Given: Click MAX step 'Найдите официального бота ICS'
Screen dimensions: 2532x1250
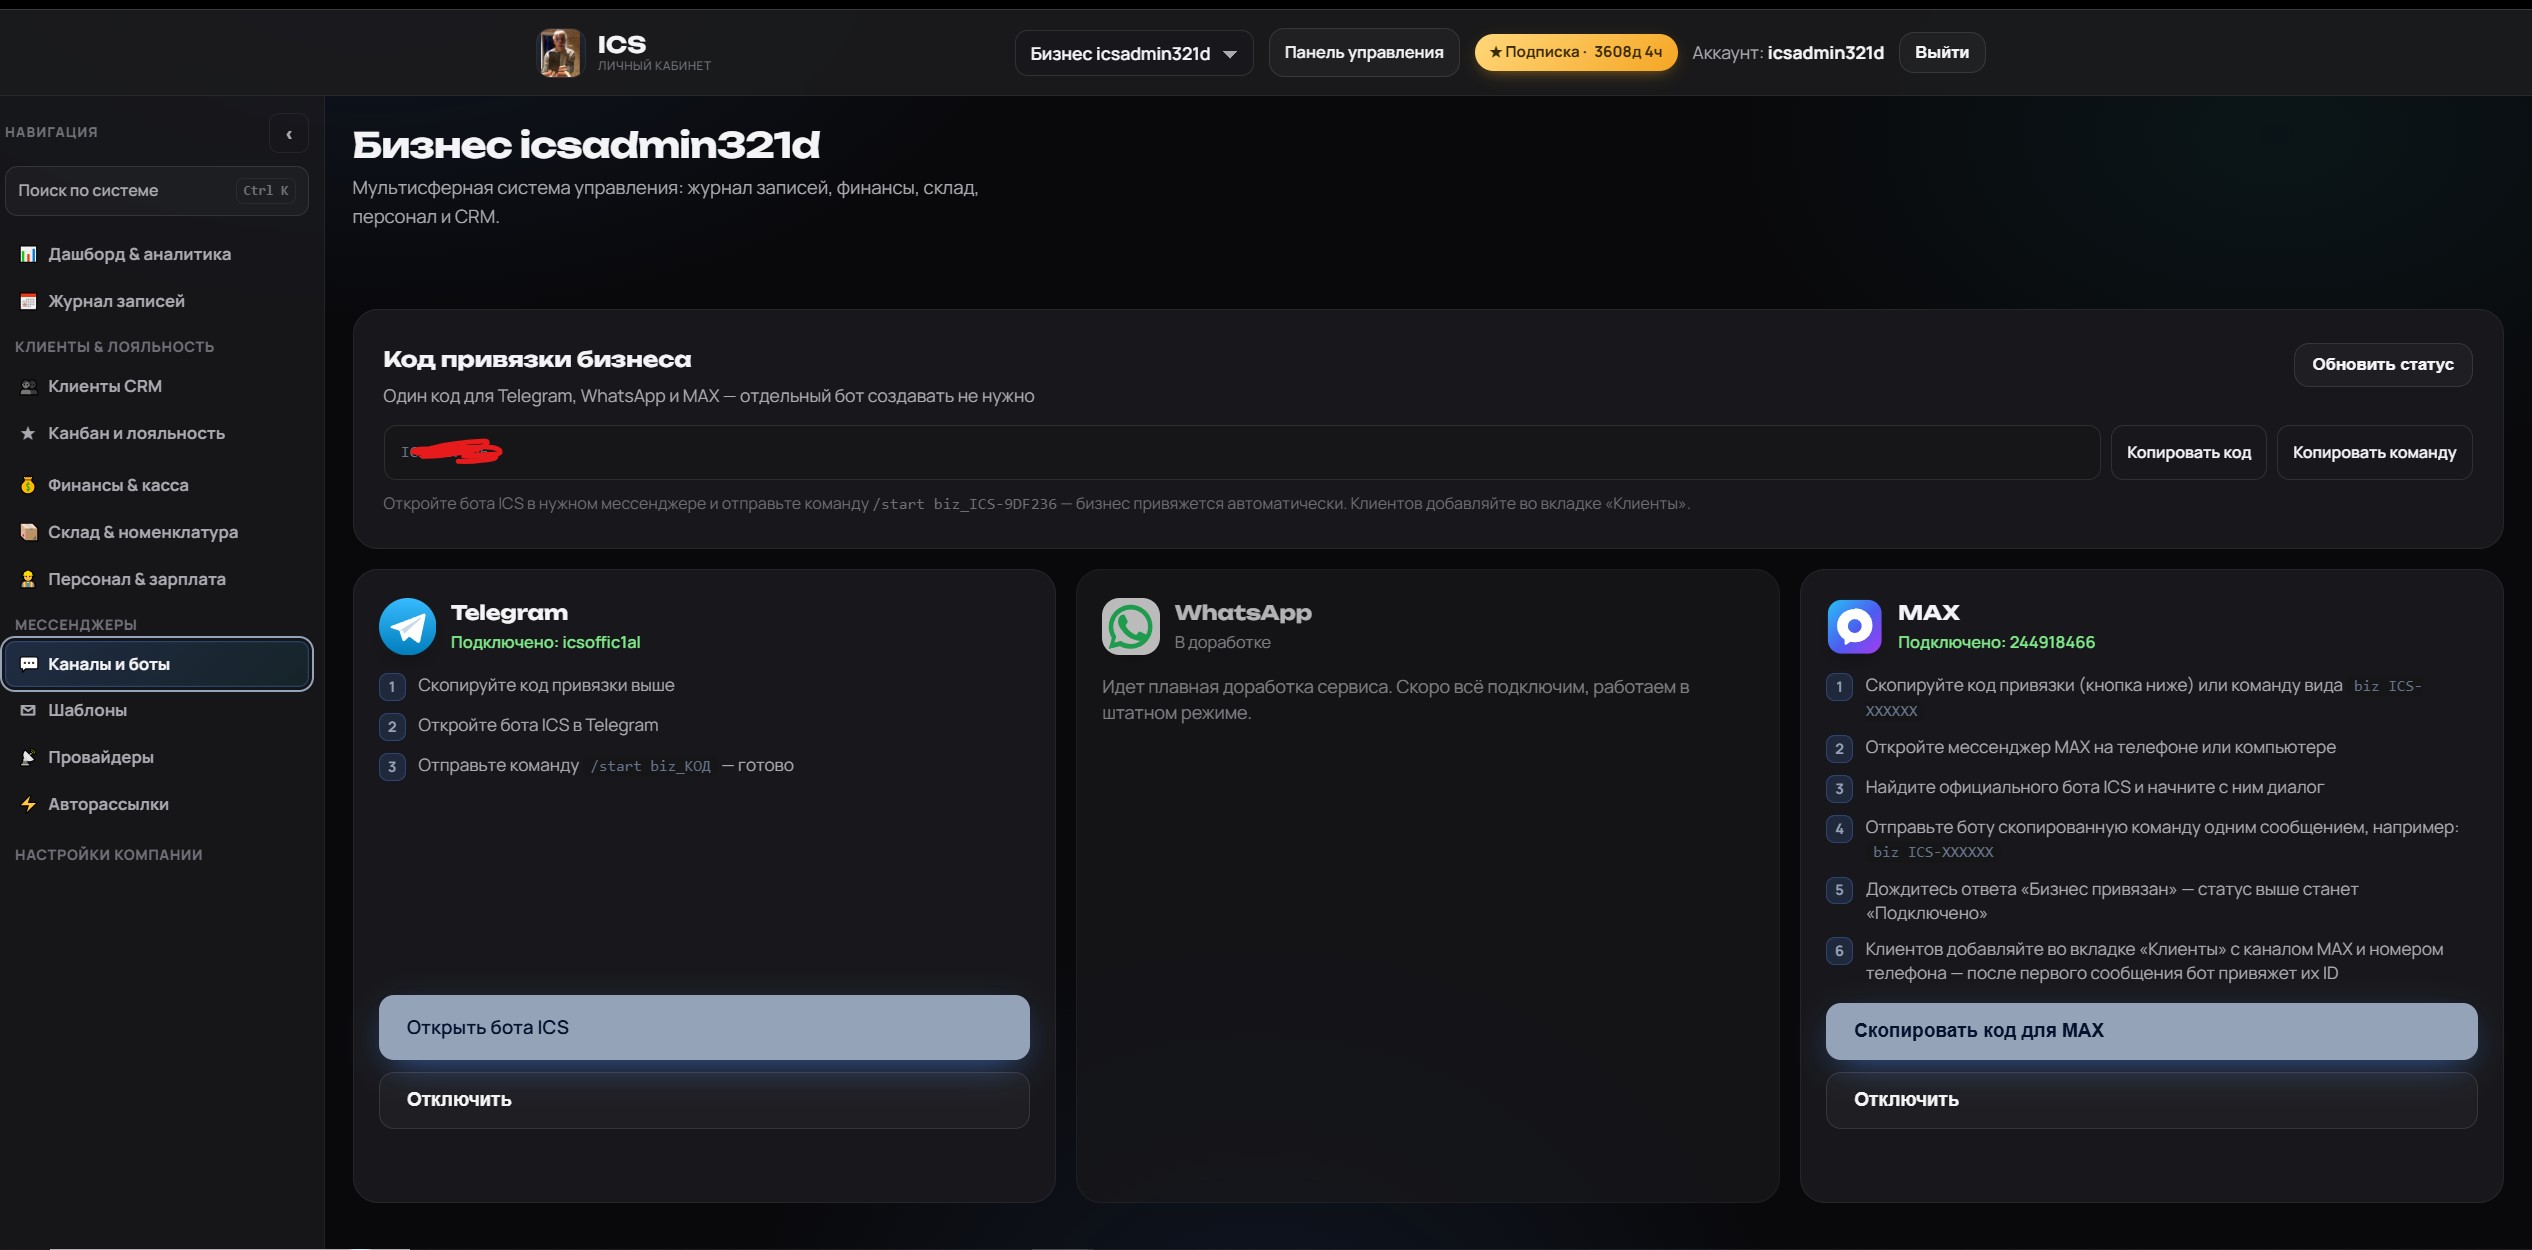Looking at the screenshot, I should pyautogui.click(x=2094, y=787).
